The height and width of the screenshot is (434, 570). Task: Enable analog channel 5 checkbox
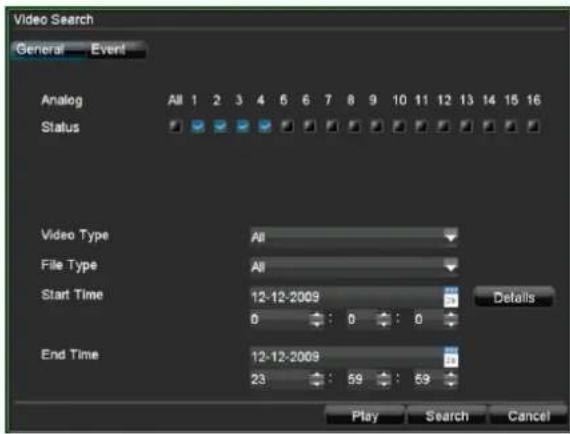pyautogui.click(x=287, y=126)
